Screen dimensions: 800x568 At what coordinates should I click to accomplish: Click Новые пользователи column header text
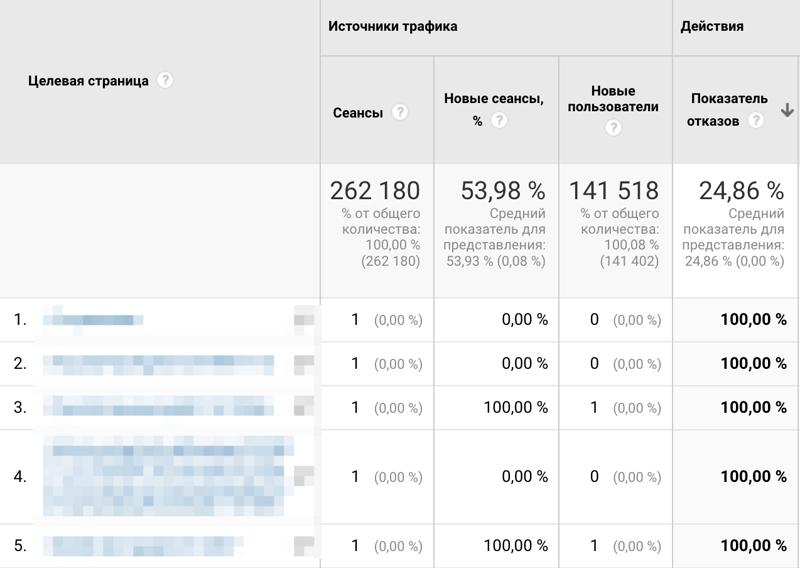coord(613,98)
